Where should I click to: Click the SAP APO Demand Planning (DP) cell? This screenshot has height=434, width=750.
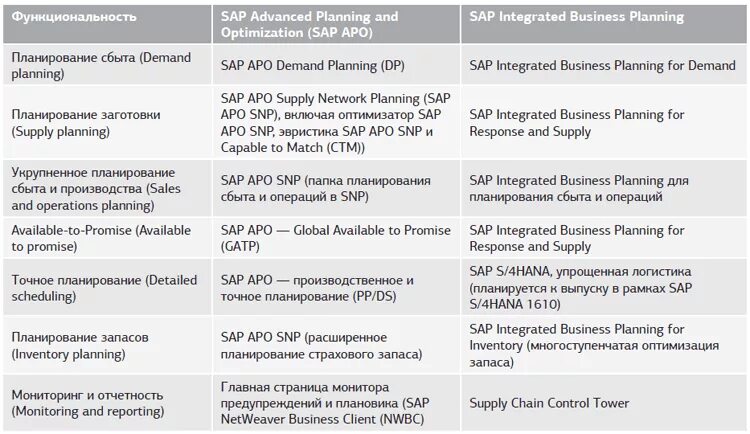[x=336, y=66]
